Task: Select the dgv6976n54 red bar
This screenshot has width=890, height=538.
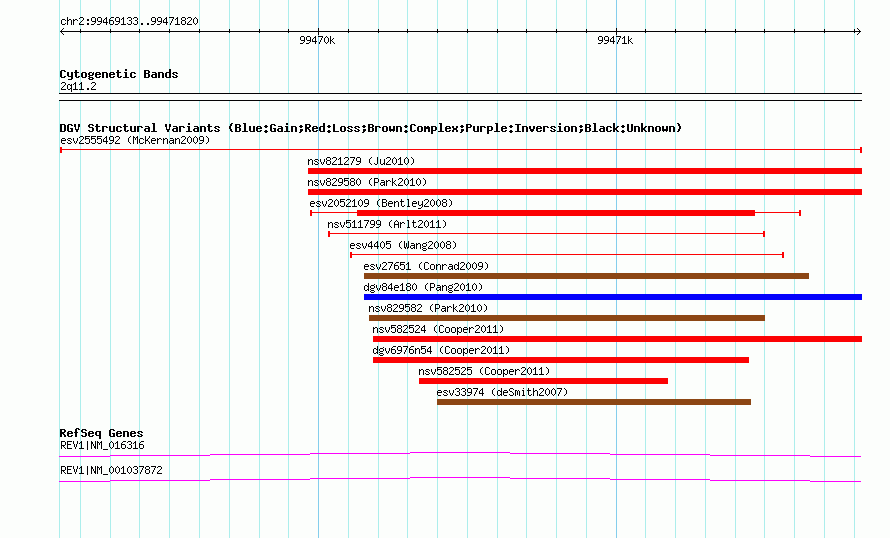Action: click(x=561, y=360)
